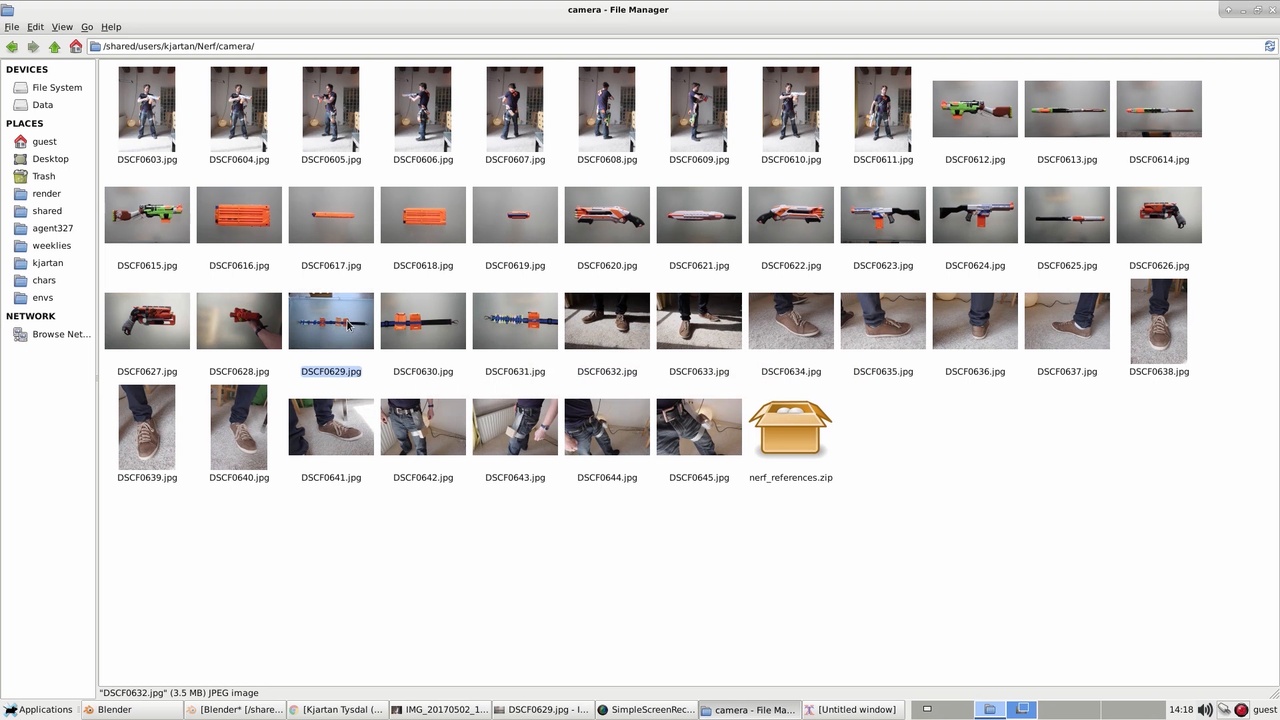The image size is (1280, 720).
Task: Click the 14:18 clock in the panel
Action: tap(1181, 710)
